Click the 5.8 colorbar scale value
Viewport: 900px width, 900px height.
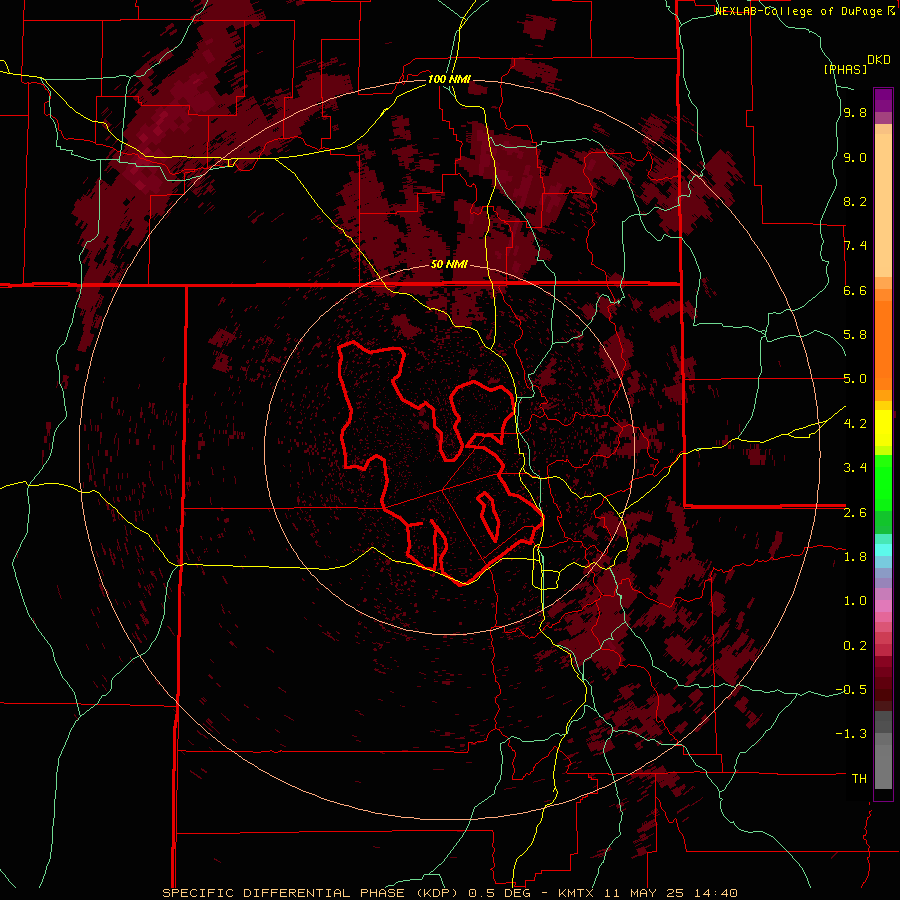(855, 335)
